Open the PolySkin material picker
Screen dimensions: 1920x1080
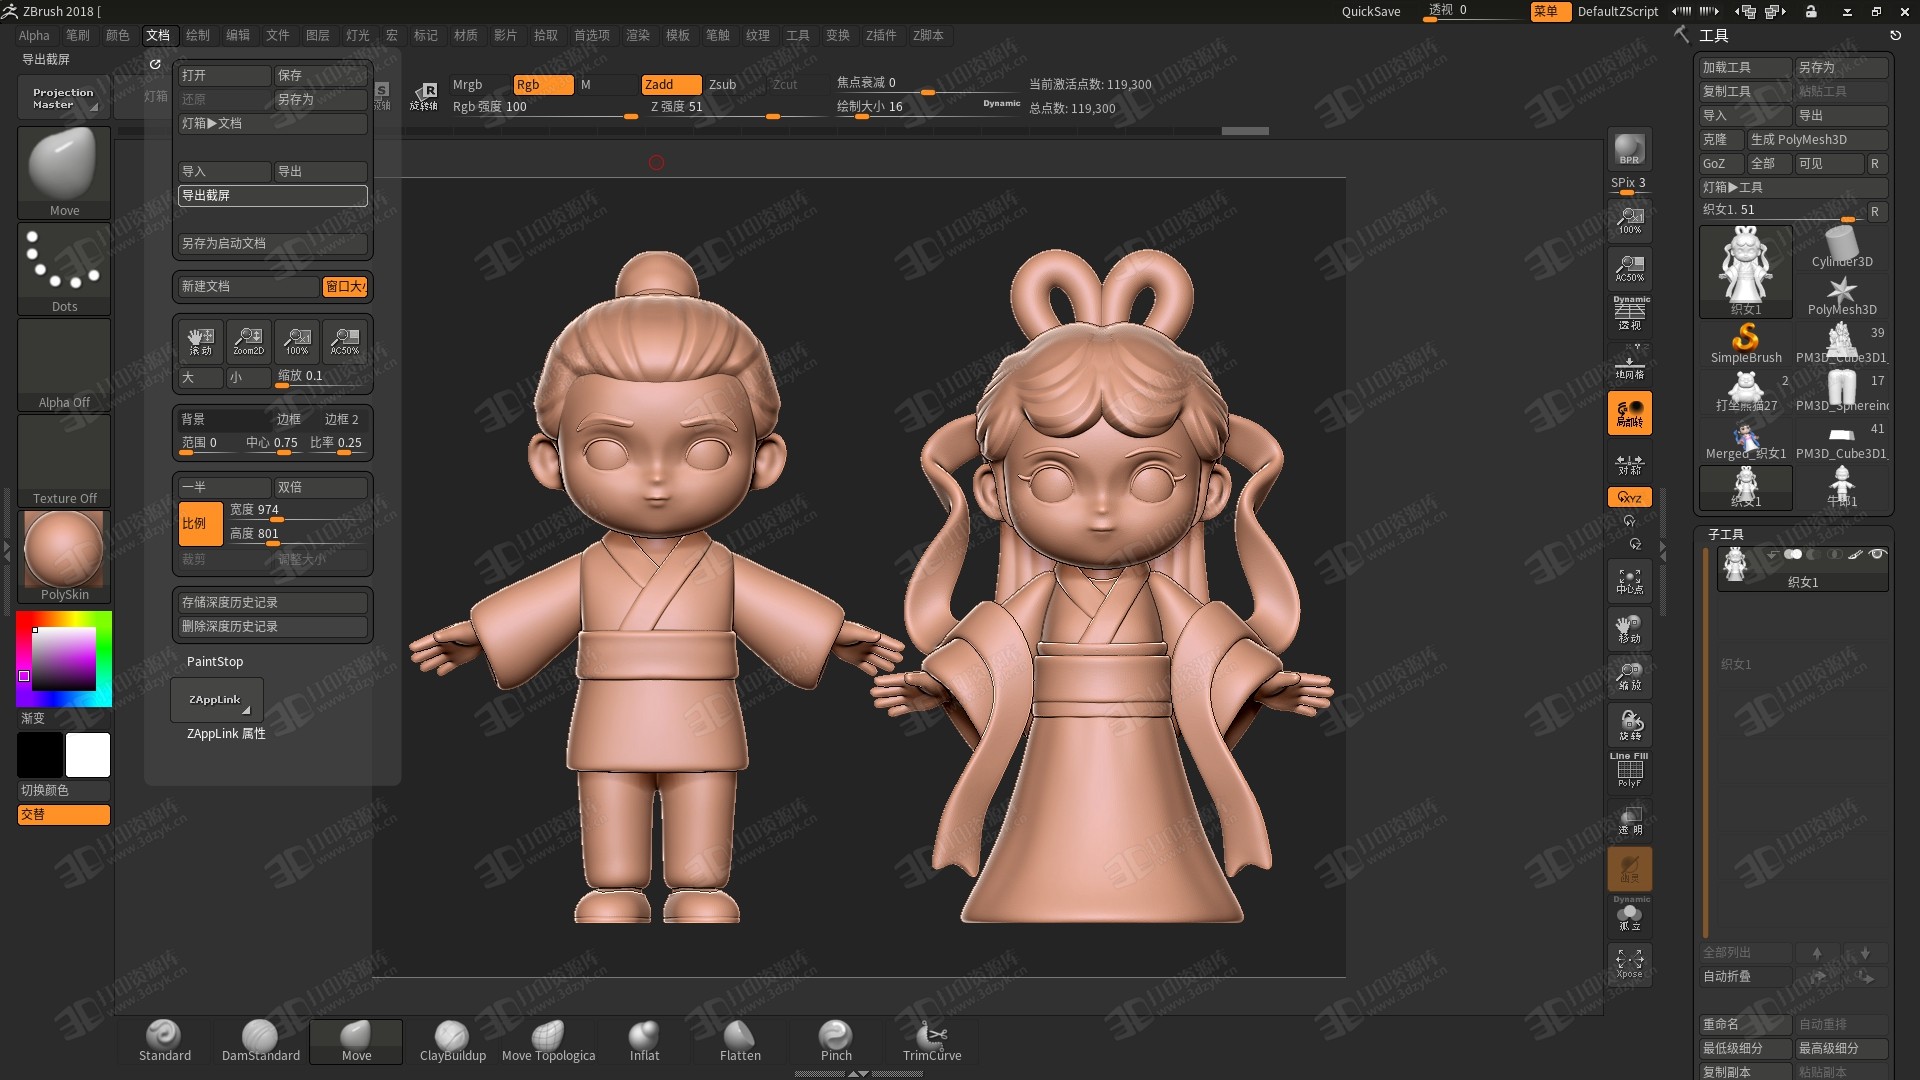64,556
